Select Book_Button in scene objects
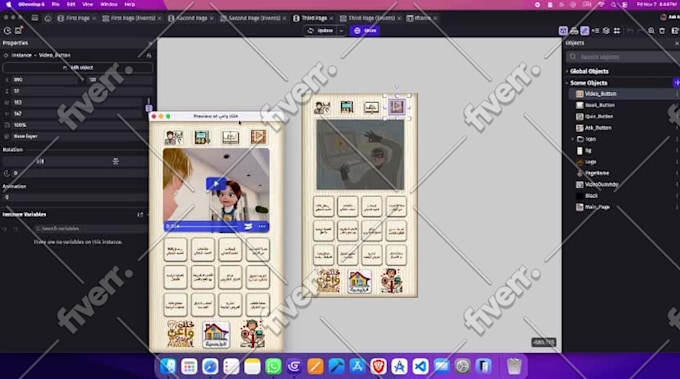 coord(600,105)
